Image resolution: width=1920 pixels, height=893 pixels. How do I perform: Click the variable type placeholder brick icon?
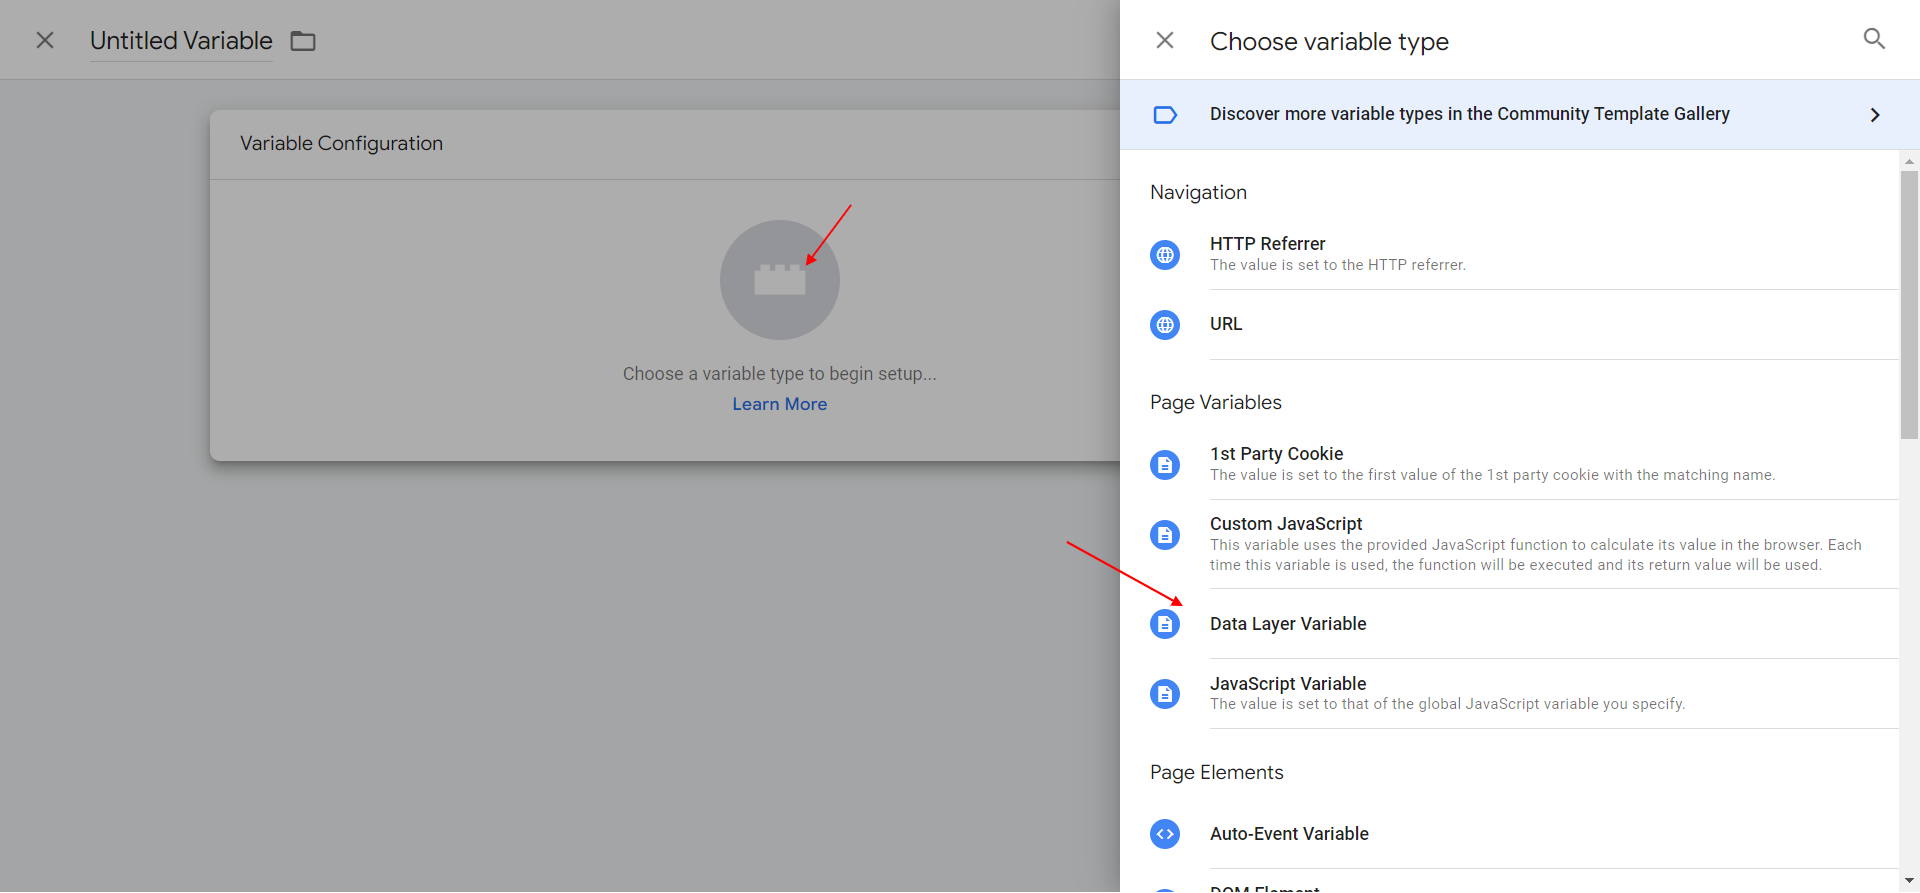click(x=779, y=280)
